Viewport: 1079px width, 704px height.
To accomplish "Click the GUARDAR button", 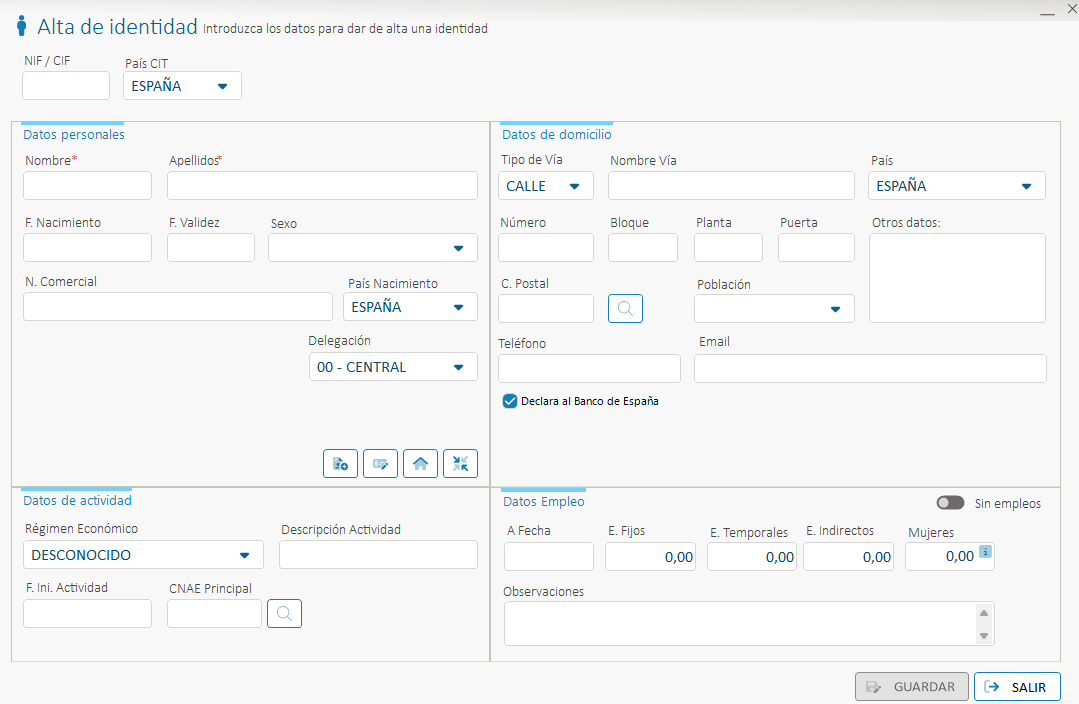I will coord(911,687).
